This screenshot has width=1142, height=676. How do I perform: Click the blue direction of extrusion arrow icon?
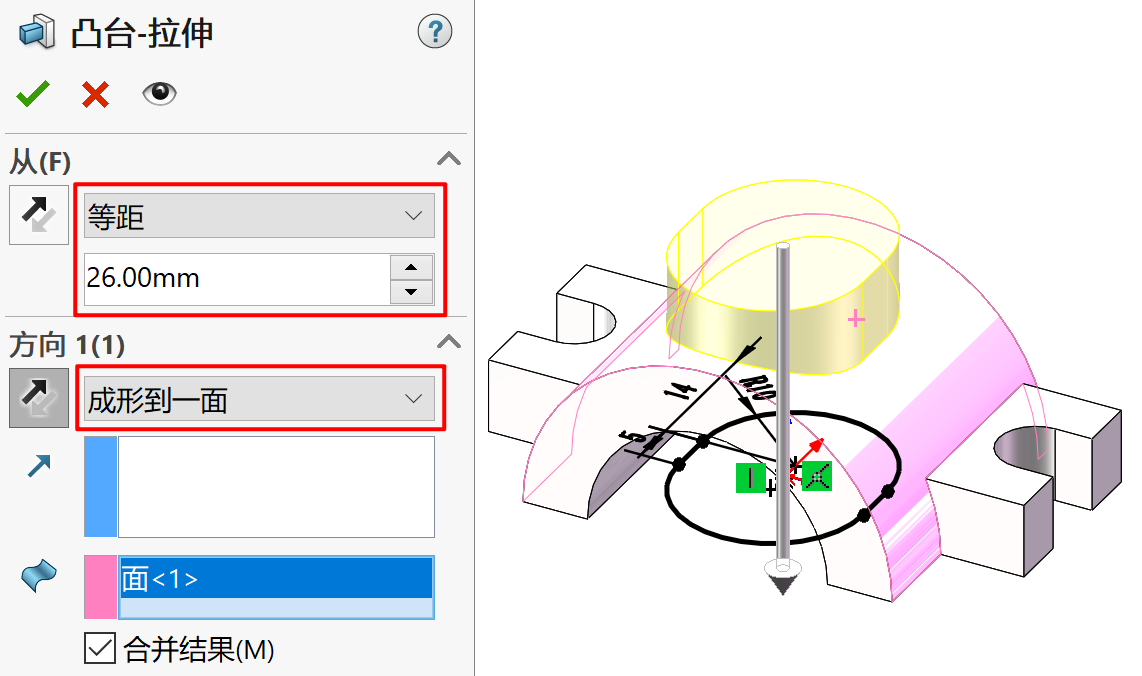(x=39, y=465)
